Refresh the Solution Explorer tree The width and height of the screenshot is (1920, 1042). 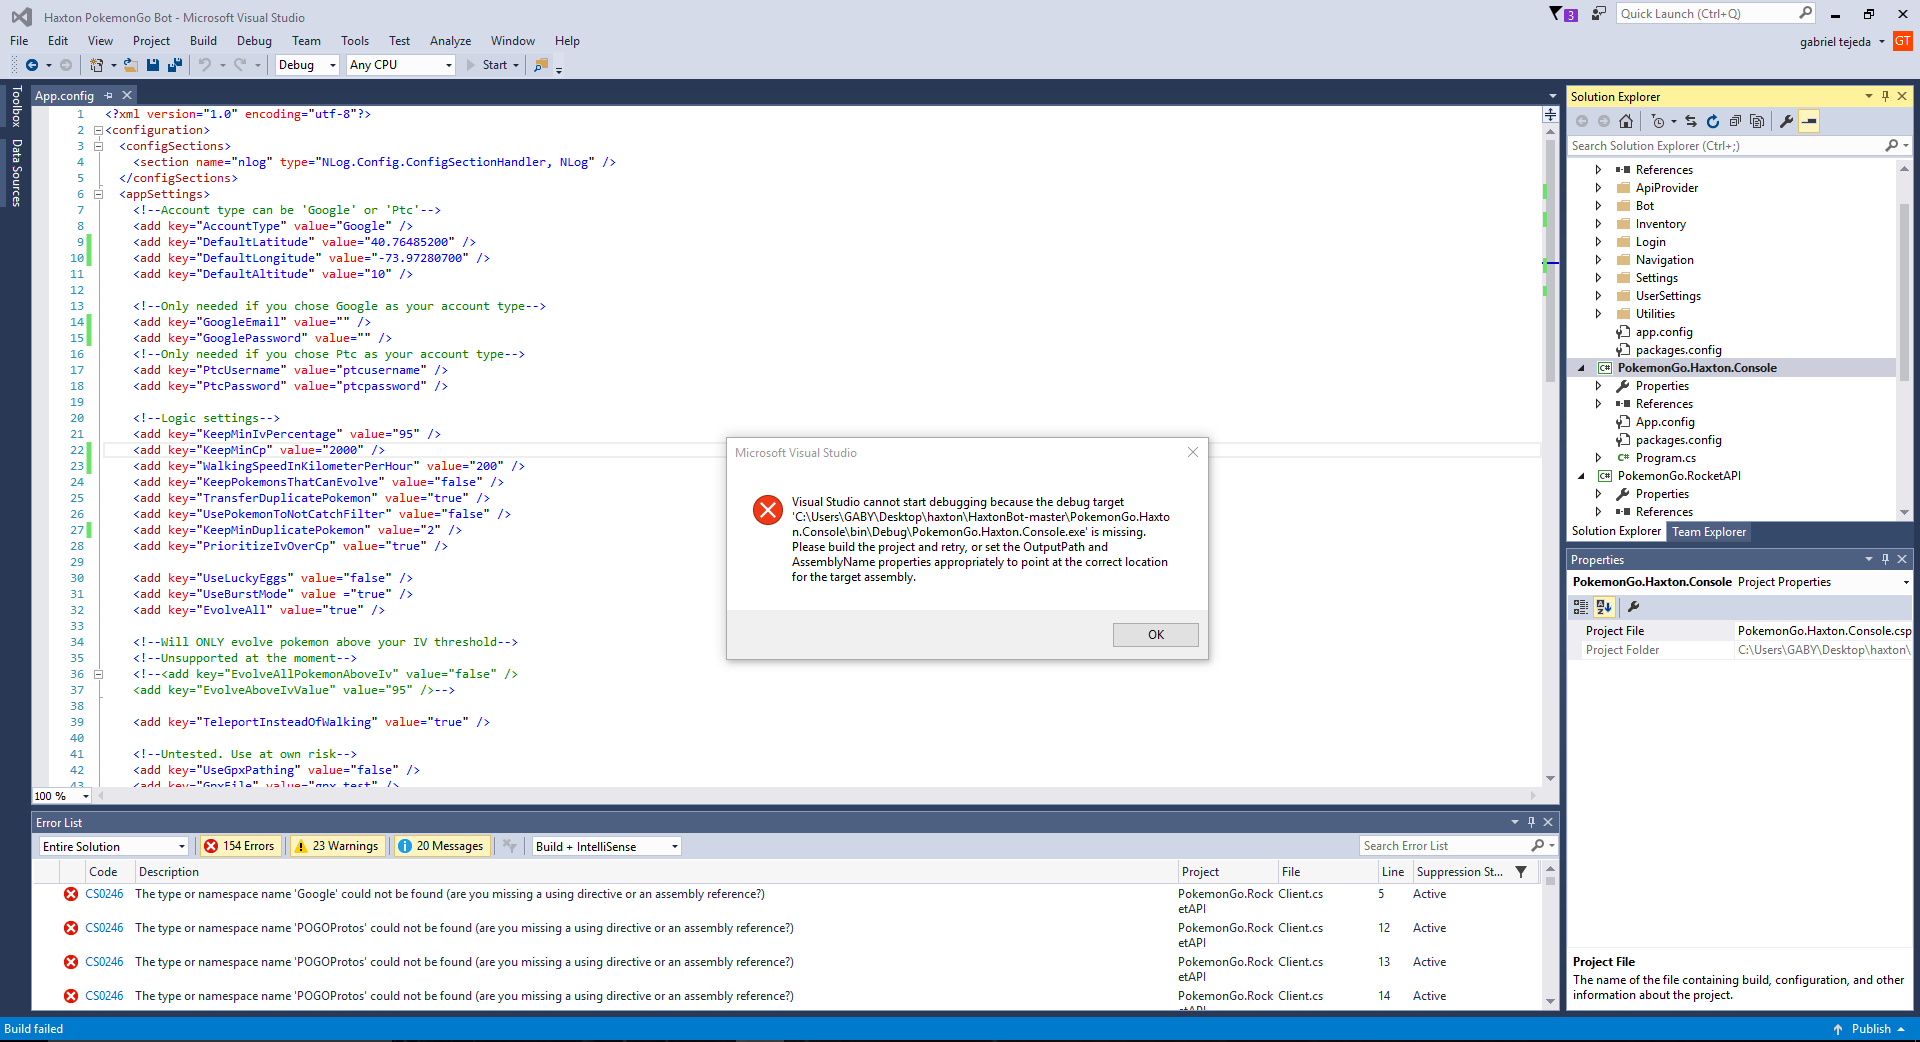click(1713, 121)
